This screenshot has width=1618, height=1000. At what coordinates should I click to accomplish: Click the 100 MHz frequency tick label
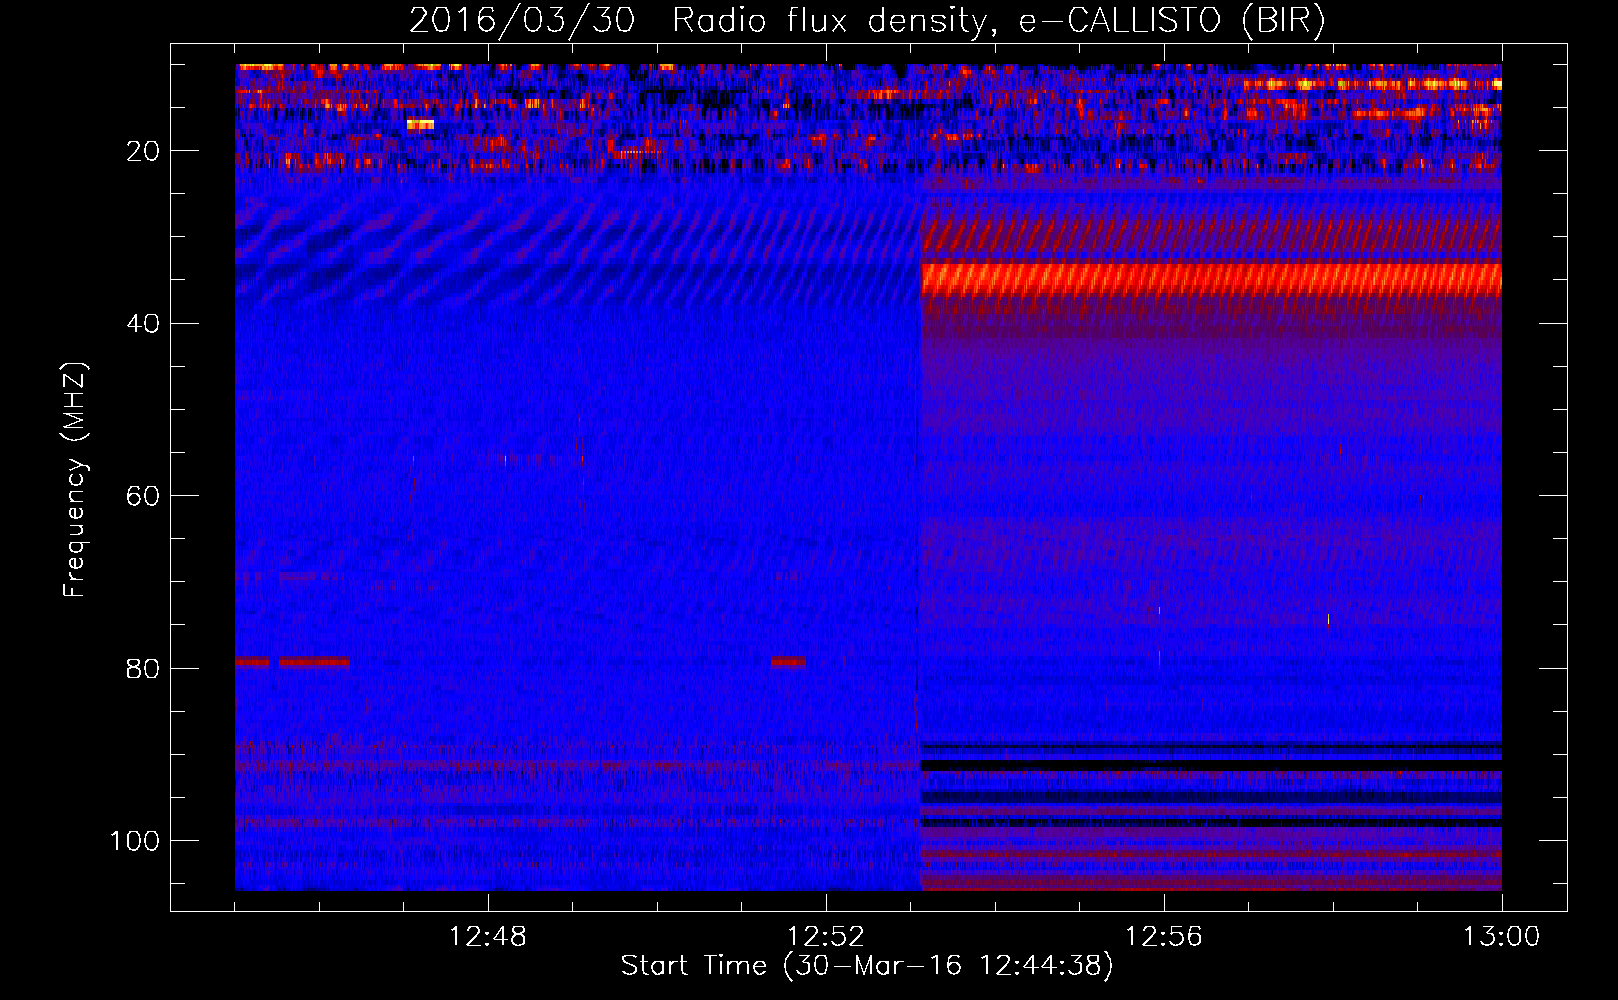click(135, 841)
